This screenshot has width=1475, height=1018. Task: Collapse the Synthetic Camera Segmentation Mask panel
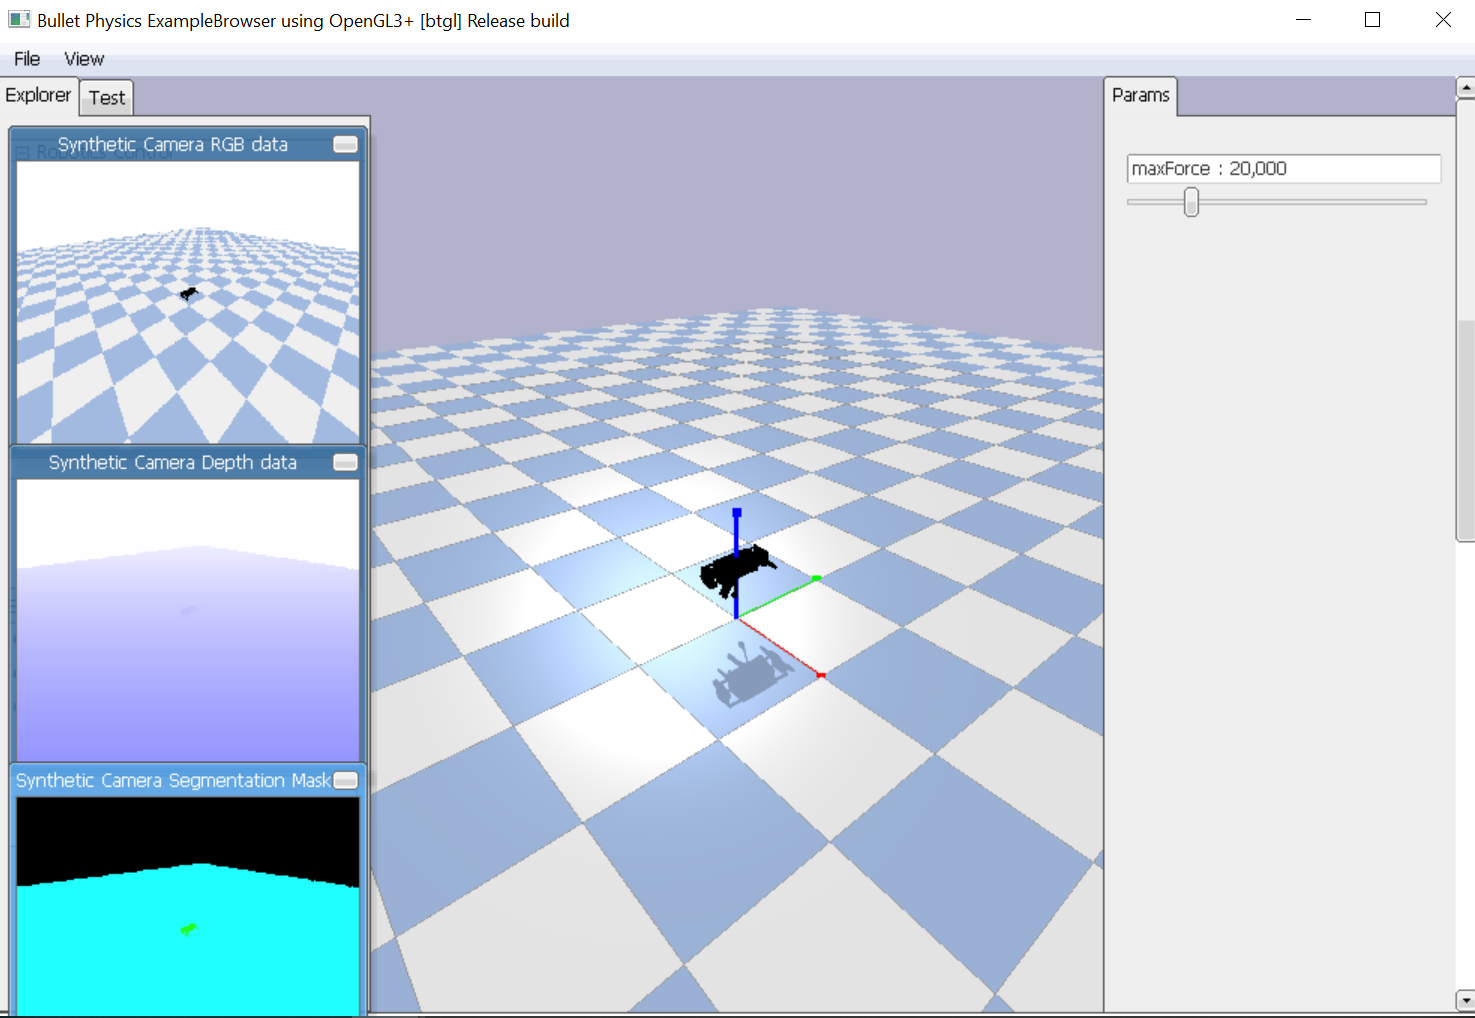pos(345,780)
